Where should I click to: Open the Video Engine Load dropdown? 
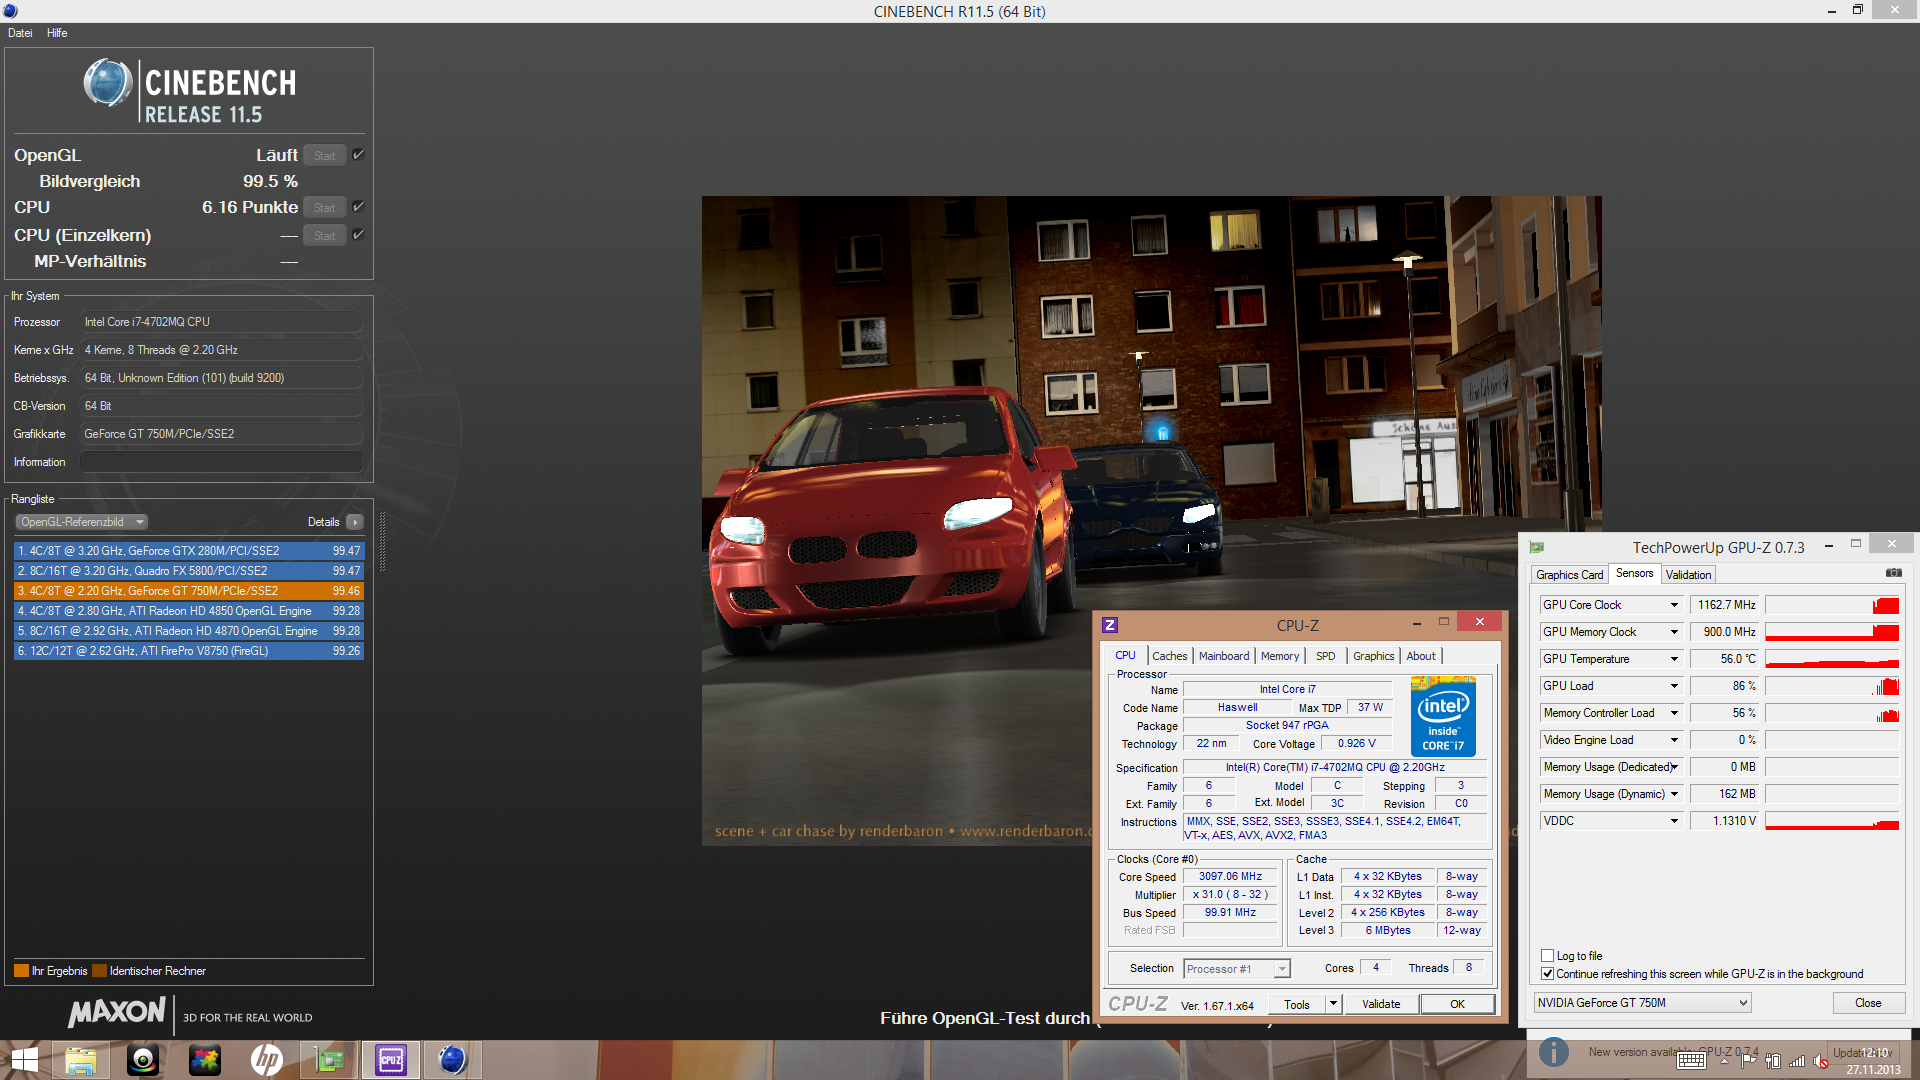tap(1674, 740)
